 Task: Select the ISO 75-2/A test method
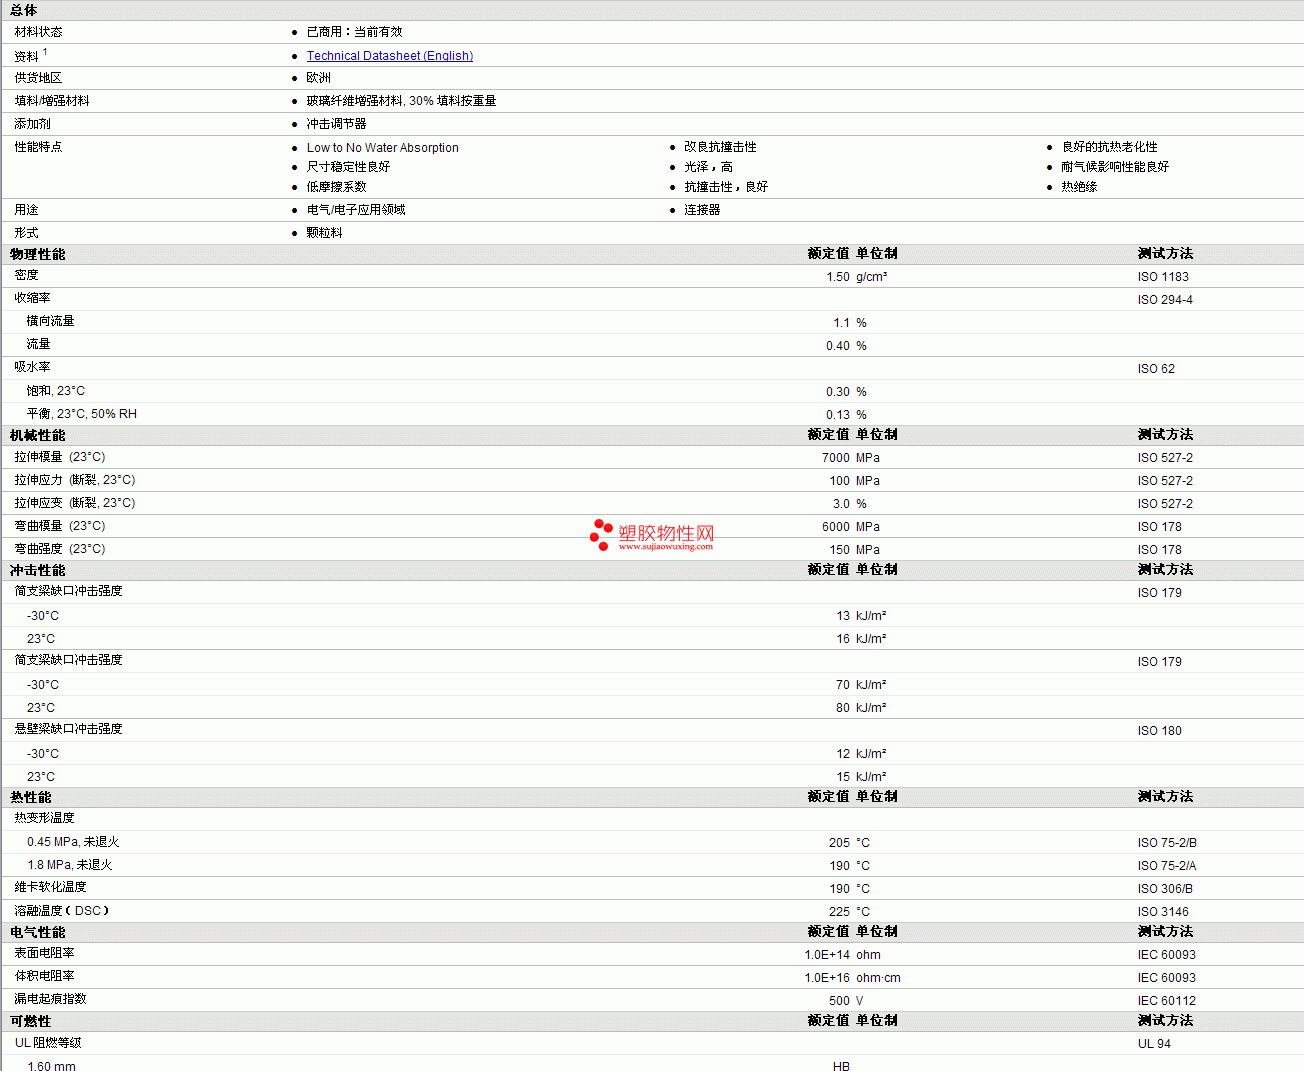click(1167, 866)
